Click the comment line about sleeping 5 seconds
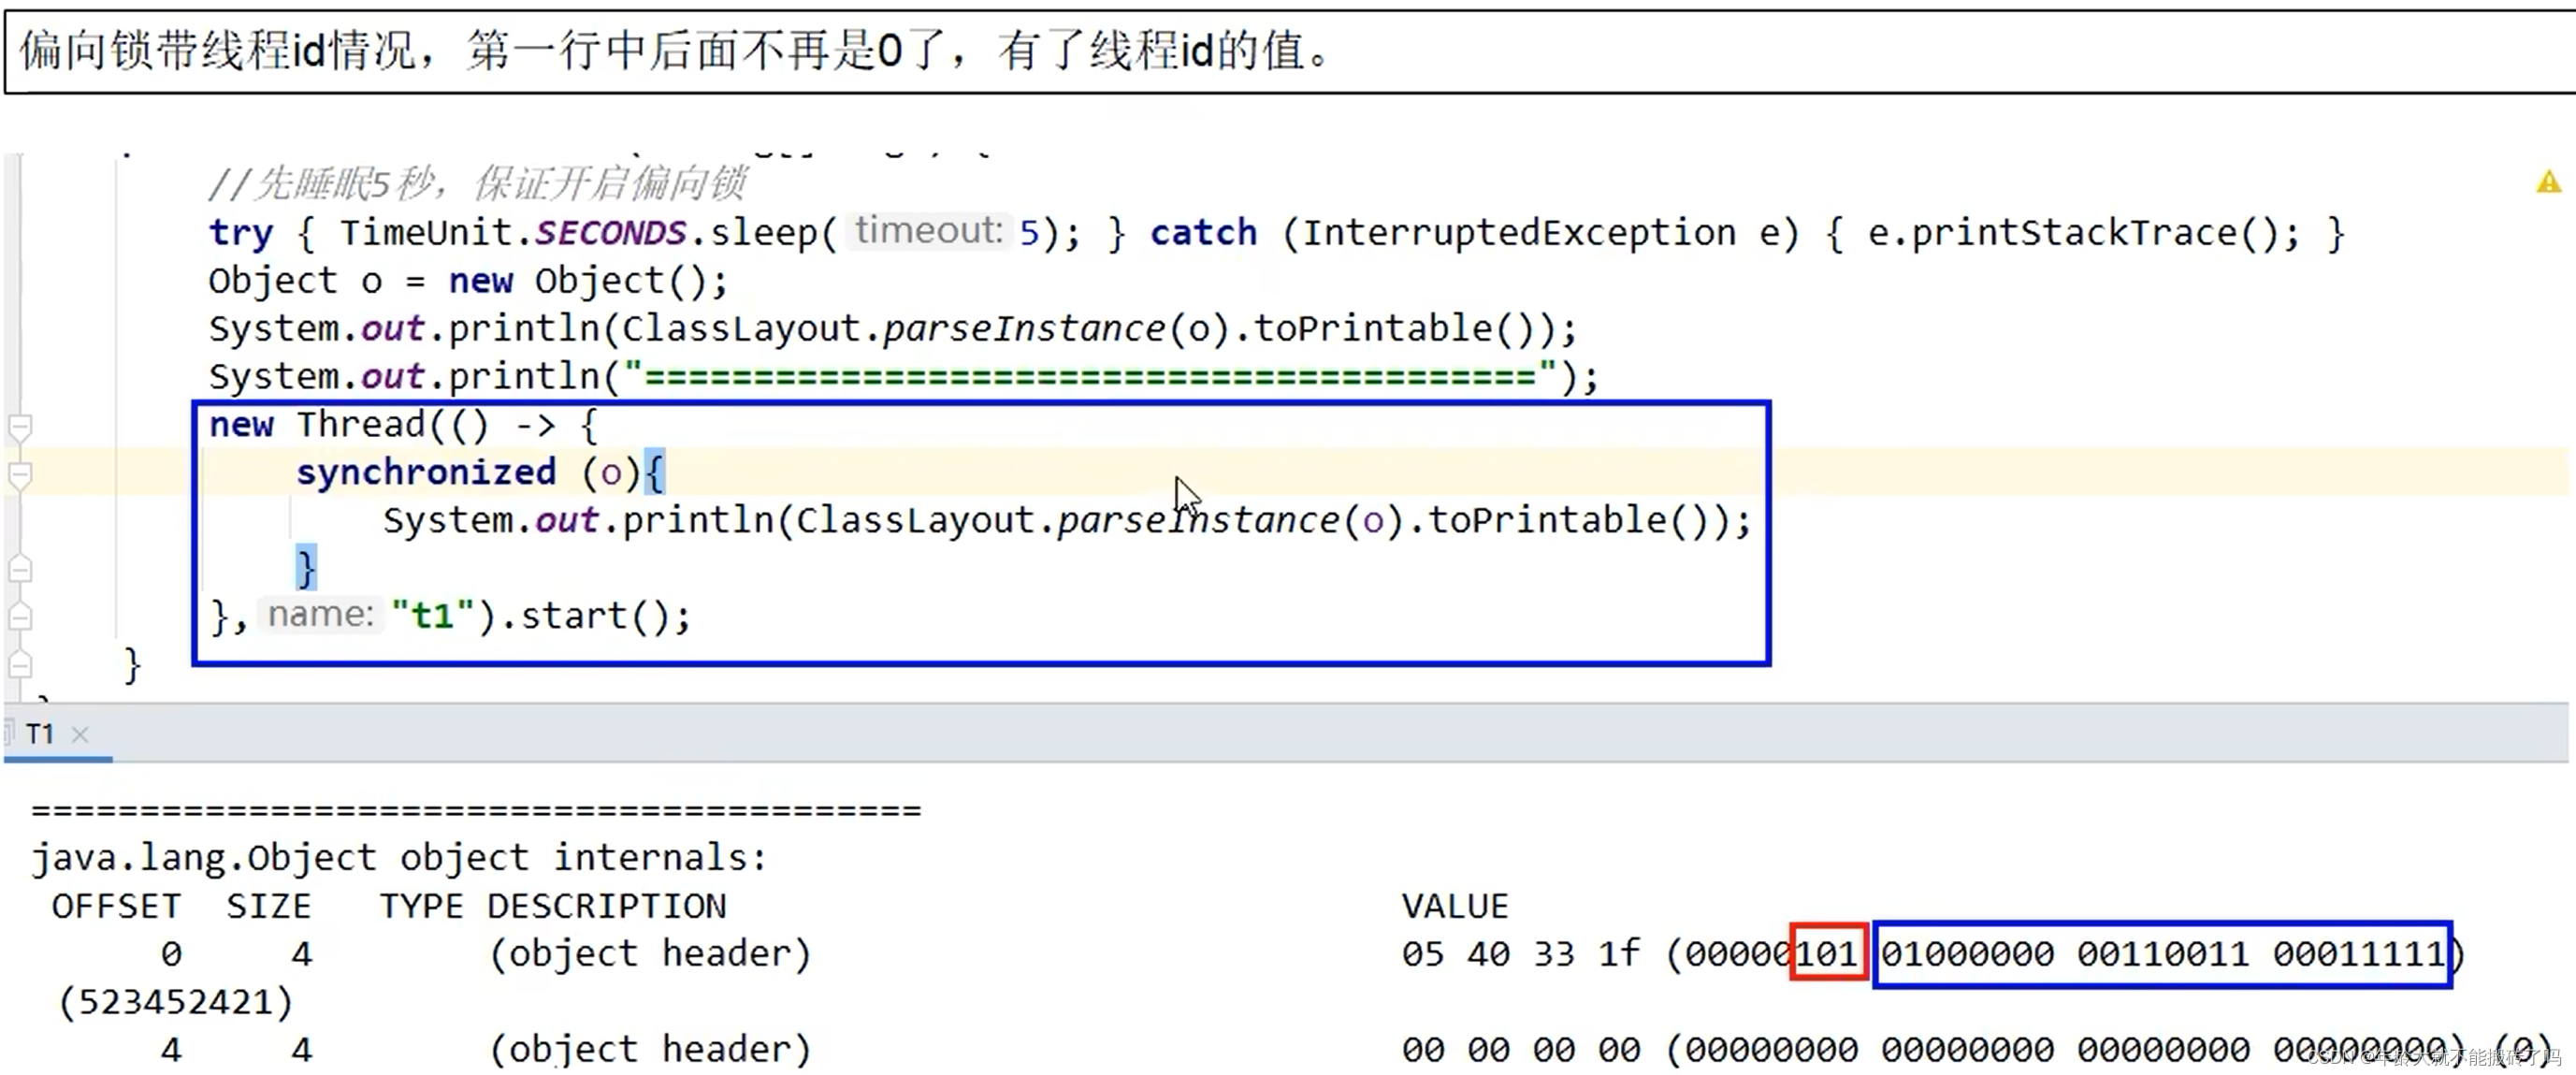Viewport: 2576px width, 1075px height. click(x=477, y=184)
